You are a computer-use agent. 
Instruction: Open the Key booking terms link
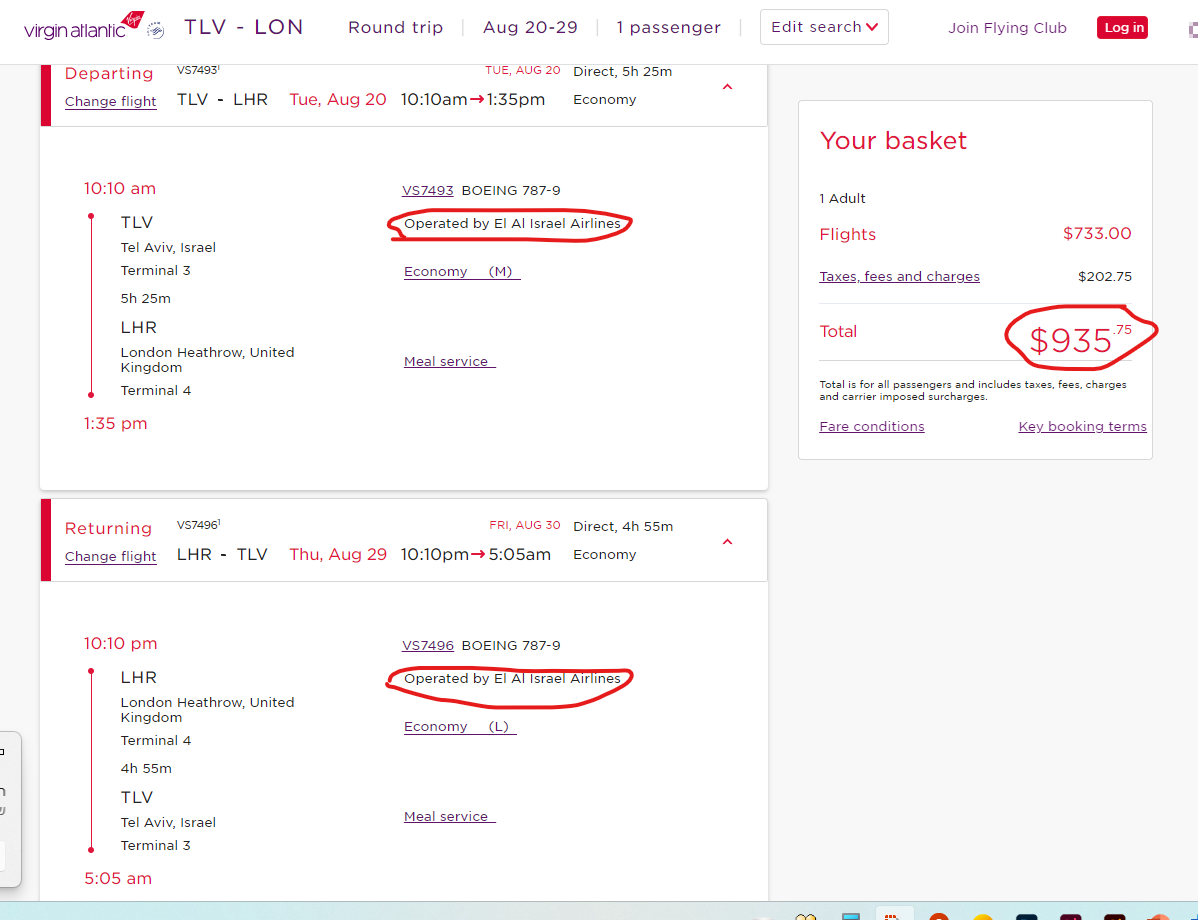coord(1083,426)
